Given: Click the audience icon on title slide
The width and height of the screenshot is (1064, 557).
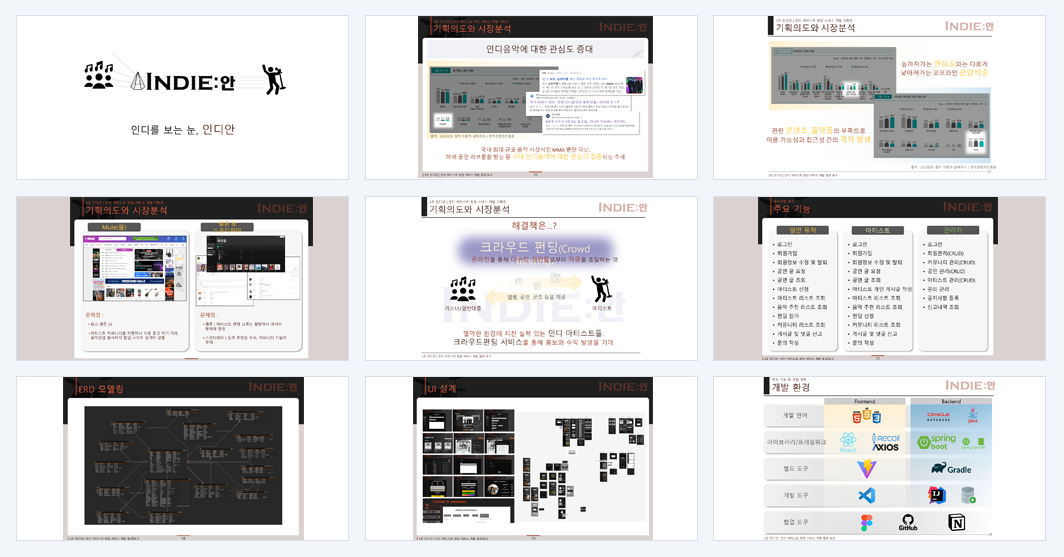Looking at the screenshot, I should (99, 75).
